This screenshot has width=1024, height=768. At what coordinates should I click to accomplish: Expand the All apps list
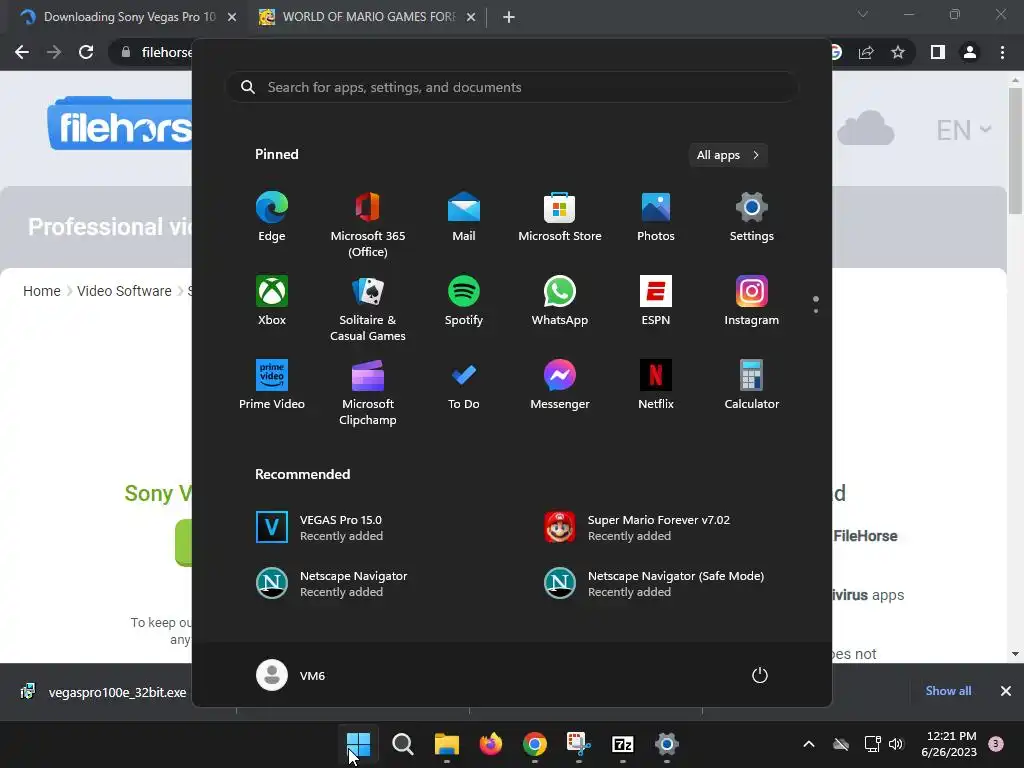pos(728,155)
